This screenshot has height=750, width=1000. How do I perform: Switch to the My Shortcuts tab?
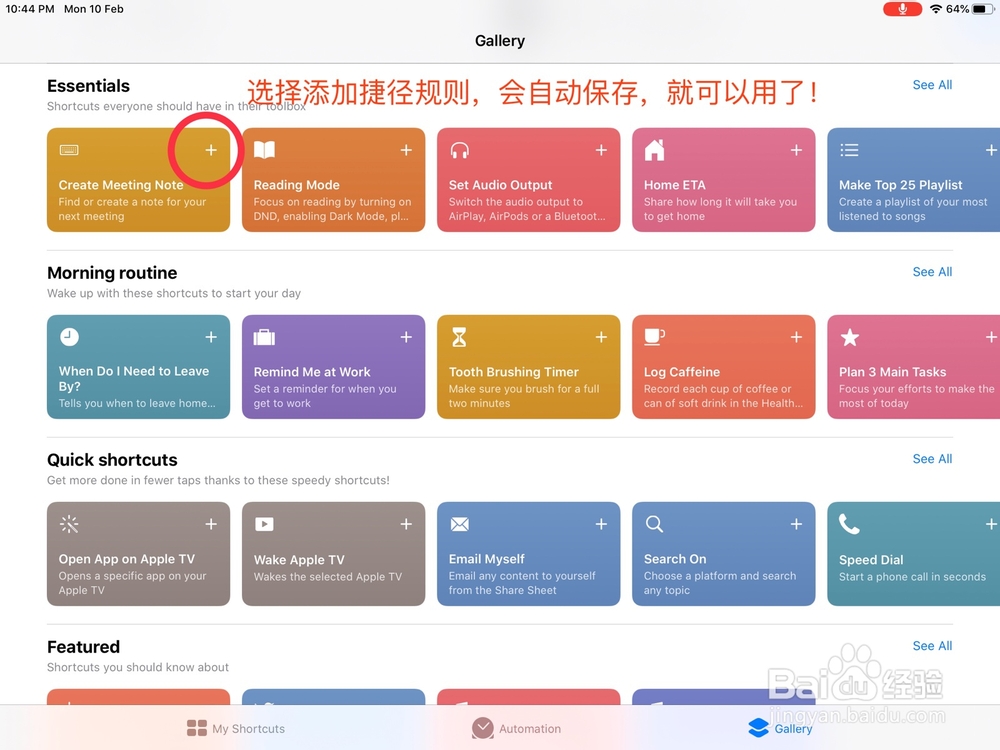(235, 728)
